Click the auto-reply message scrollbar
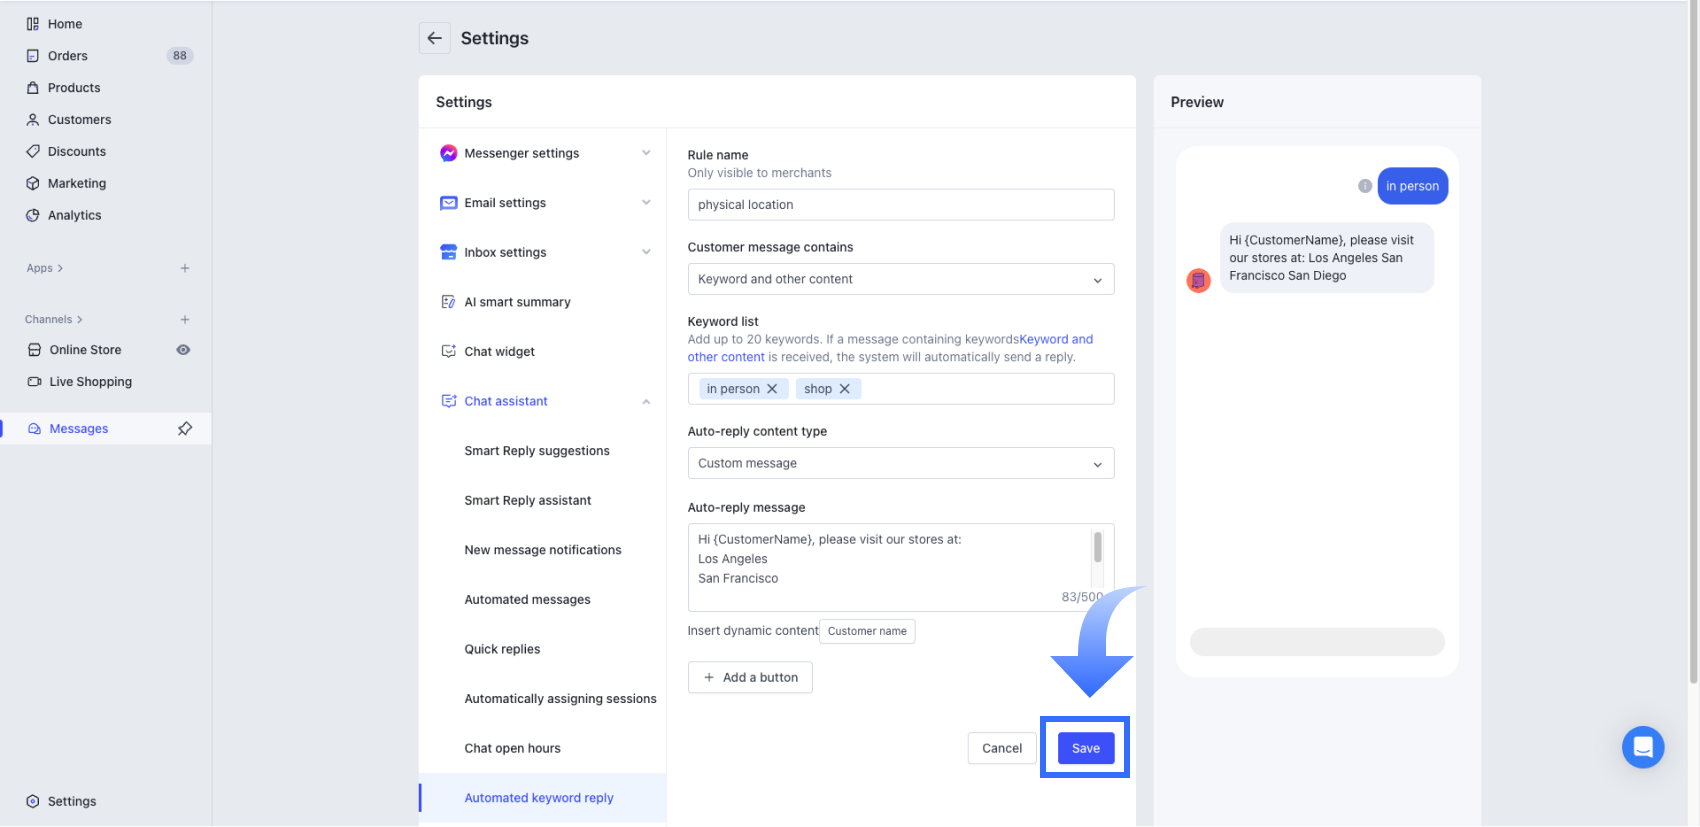This screenshot has width=1700, height=827. [x=1097, y=548]
